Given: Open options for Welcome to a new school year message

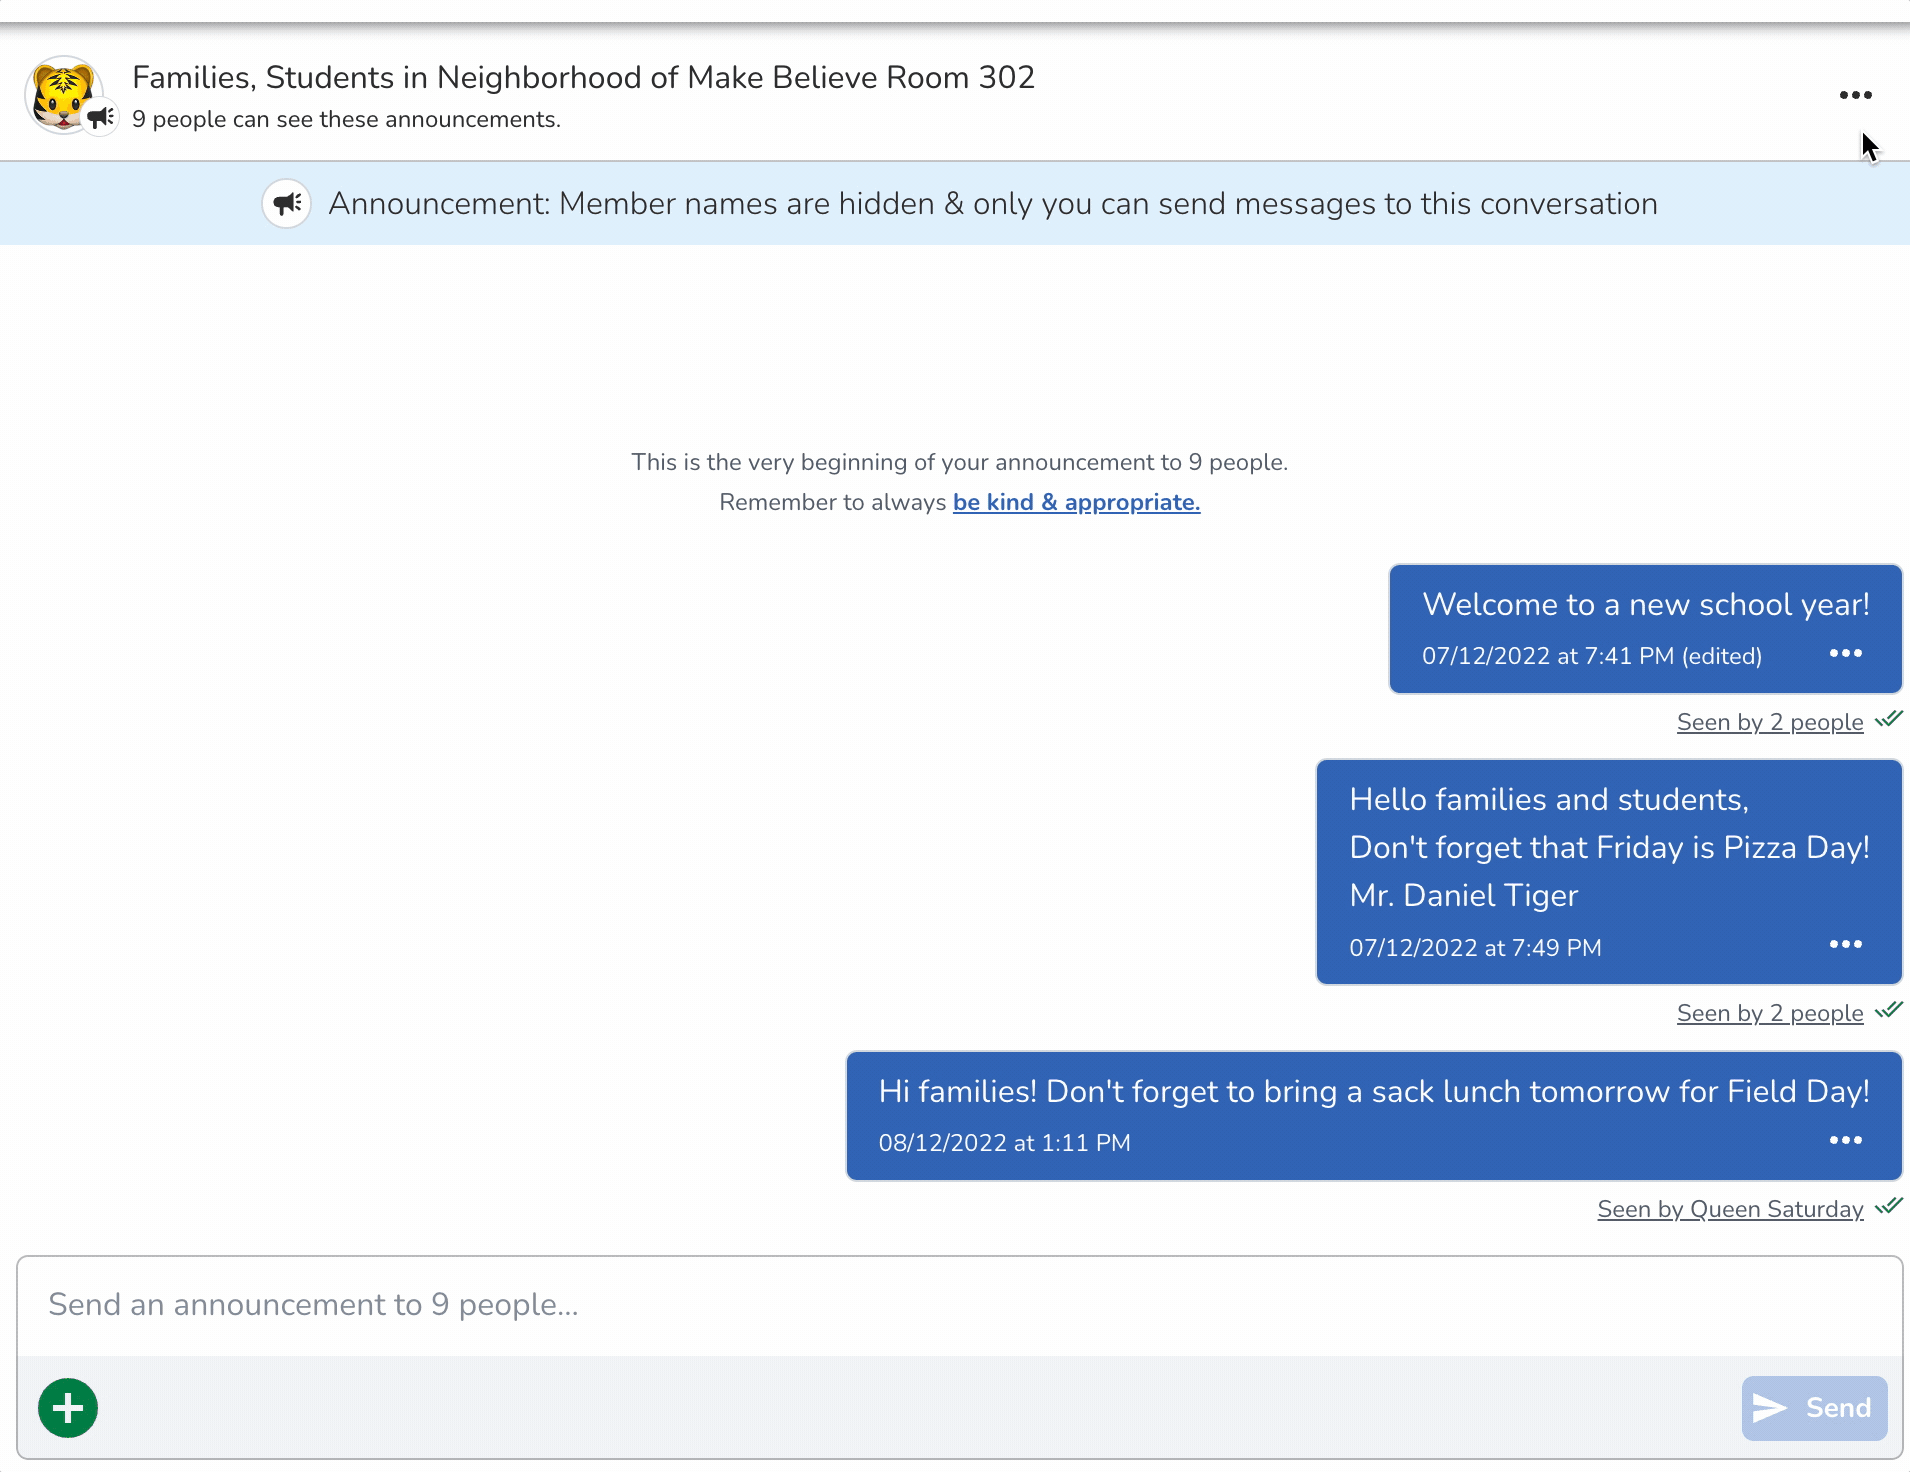Looking at the screenshot, I should pos(1845,654).
